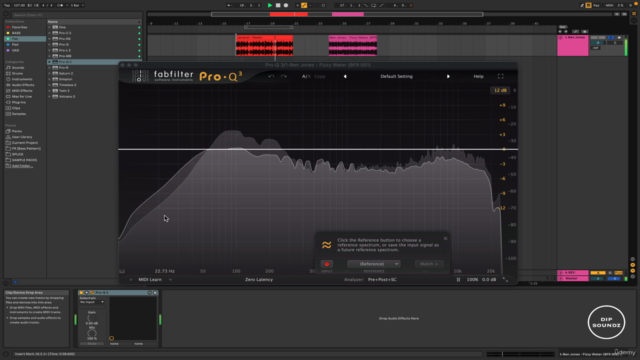
Task: Go to previous preset in Pro-Q 3
Action: 345,76
